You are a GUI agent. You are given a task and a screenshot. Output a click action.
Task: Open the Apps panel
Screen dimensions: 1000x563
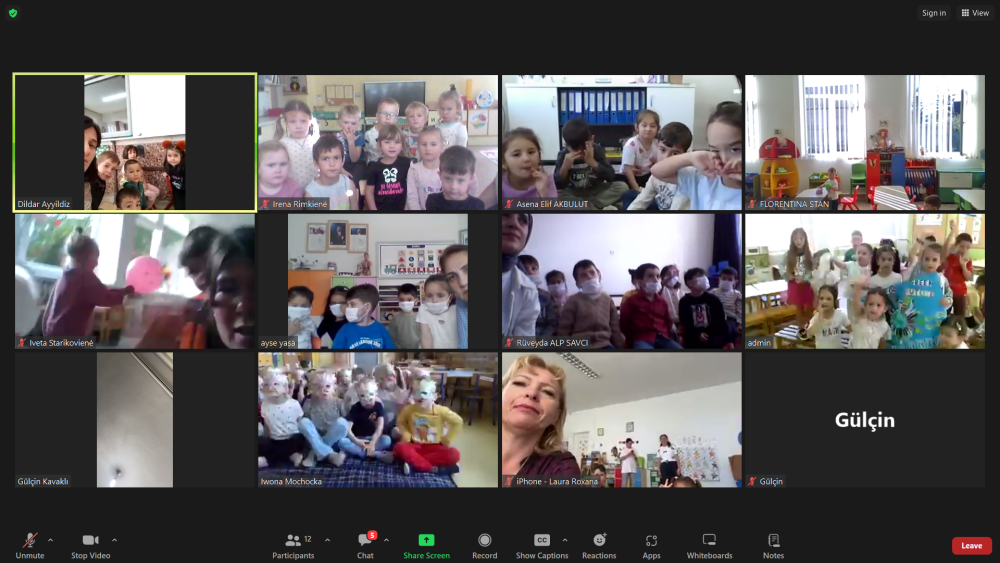coord(651,546)
